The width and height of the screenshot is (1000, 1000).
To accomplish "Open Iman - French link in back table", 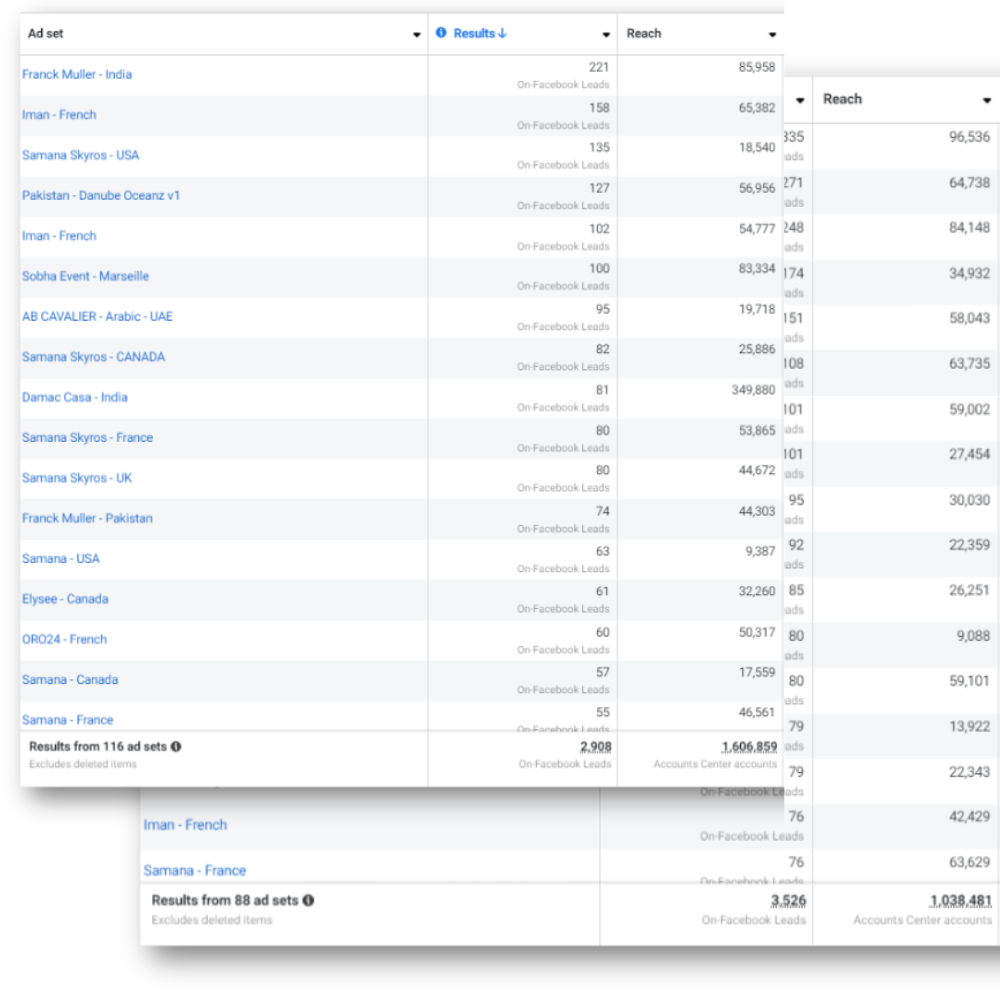I will [185, 825].
